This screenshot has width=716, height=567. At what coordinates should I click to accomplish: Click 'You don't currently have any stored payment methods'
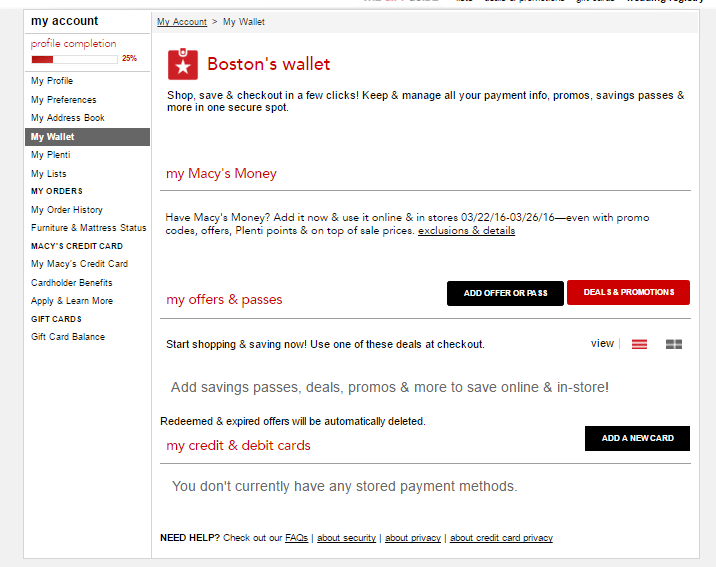pyautogui.click(x=344, y=487)
